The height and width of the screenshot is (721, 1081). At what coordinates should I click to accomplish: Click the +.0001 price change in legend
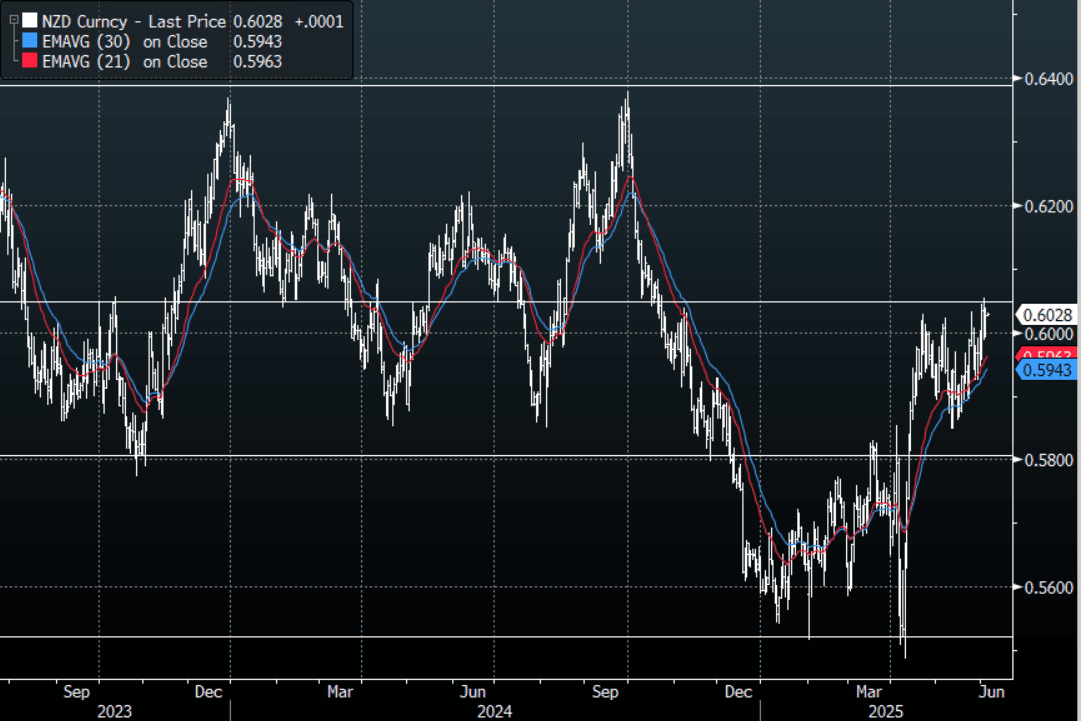322,21
